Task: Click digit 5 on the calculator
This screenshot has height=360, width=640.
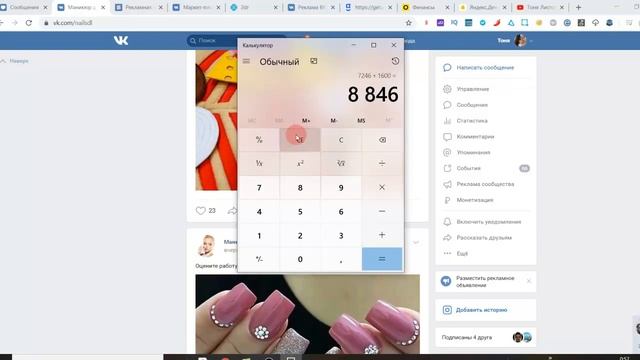Action: click(x=300, y=212)
